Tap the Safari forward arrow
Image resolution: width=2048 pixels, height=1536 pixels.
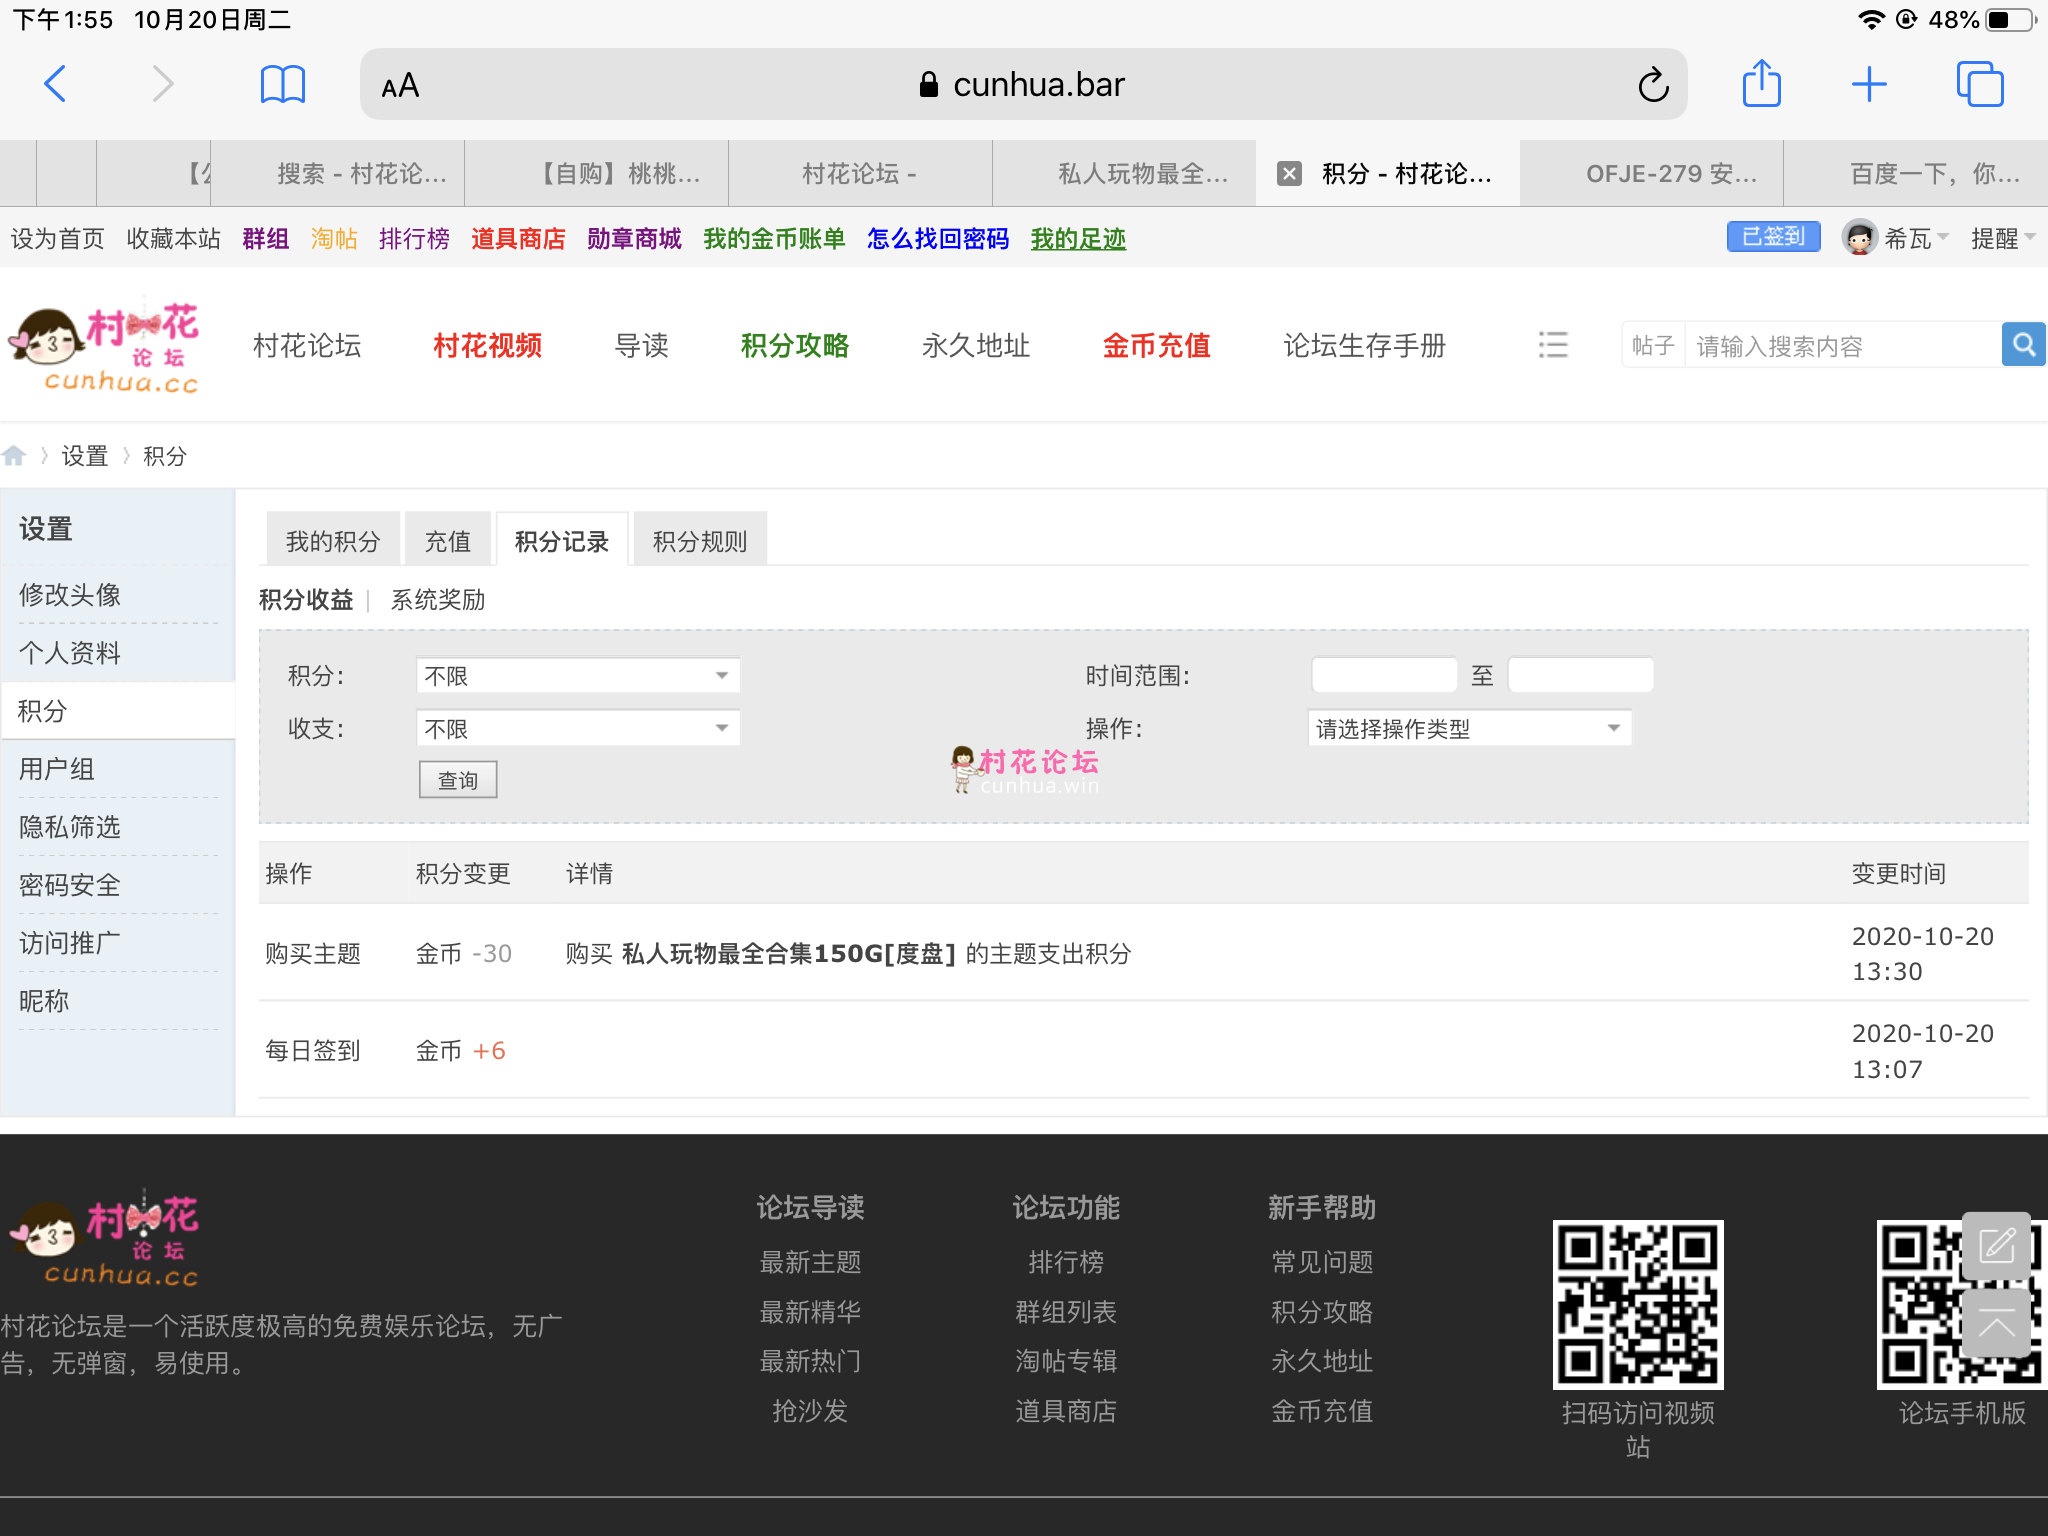(x=163, y=84)
